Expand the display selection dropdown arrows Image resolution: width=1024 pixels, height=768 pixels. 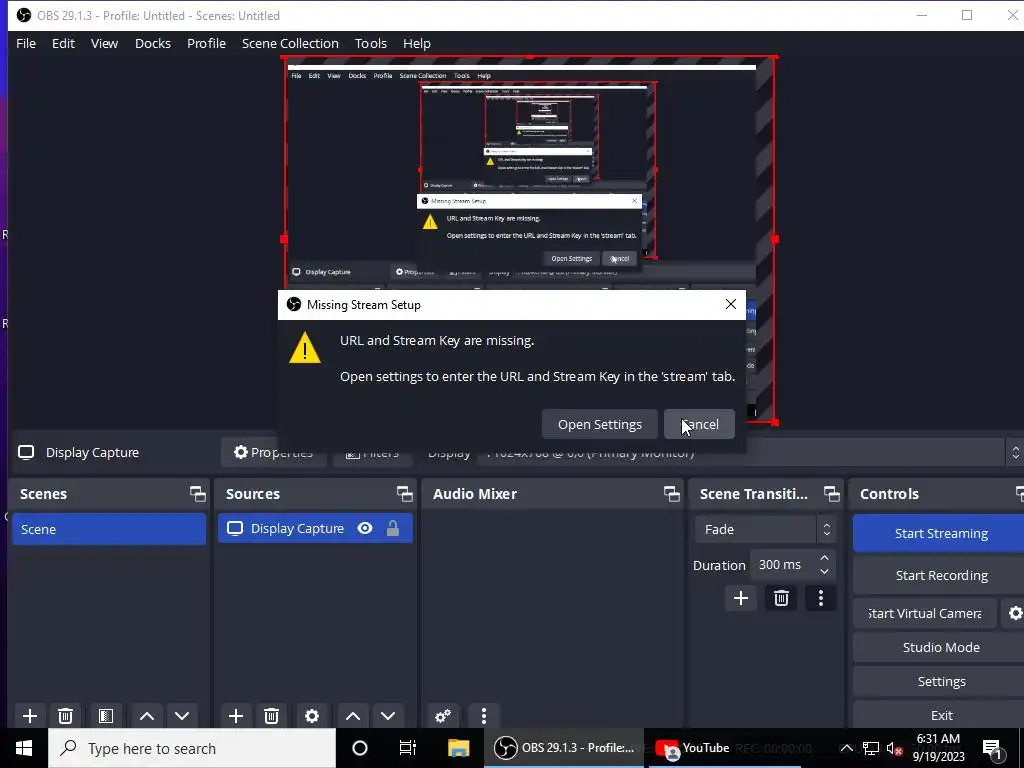tap(1015, 453)
